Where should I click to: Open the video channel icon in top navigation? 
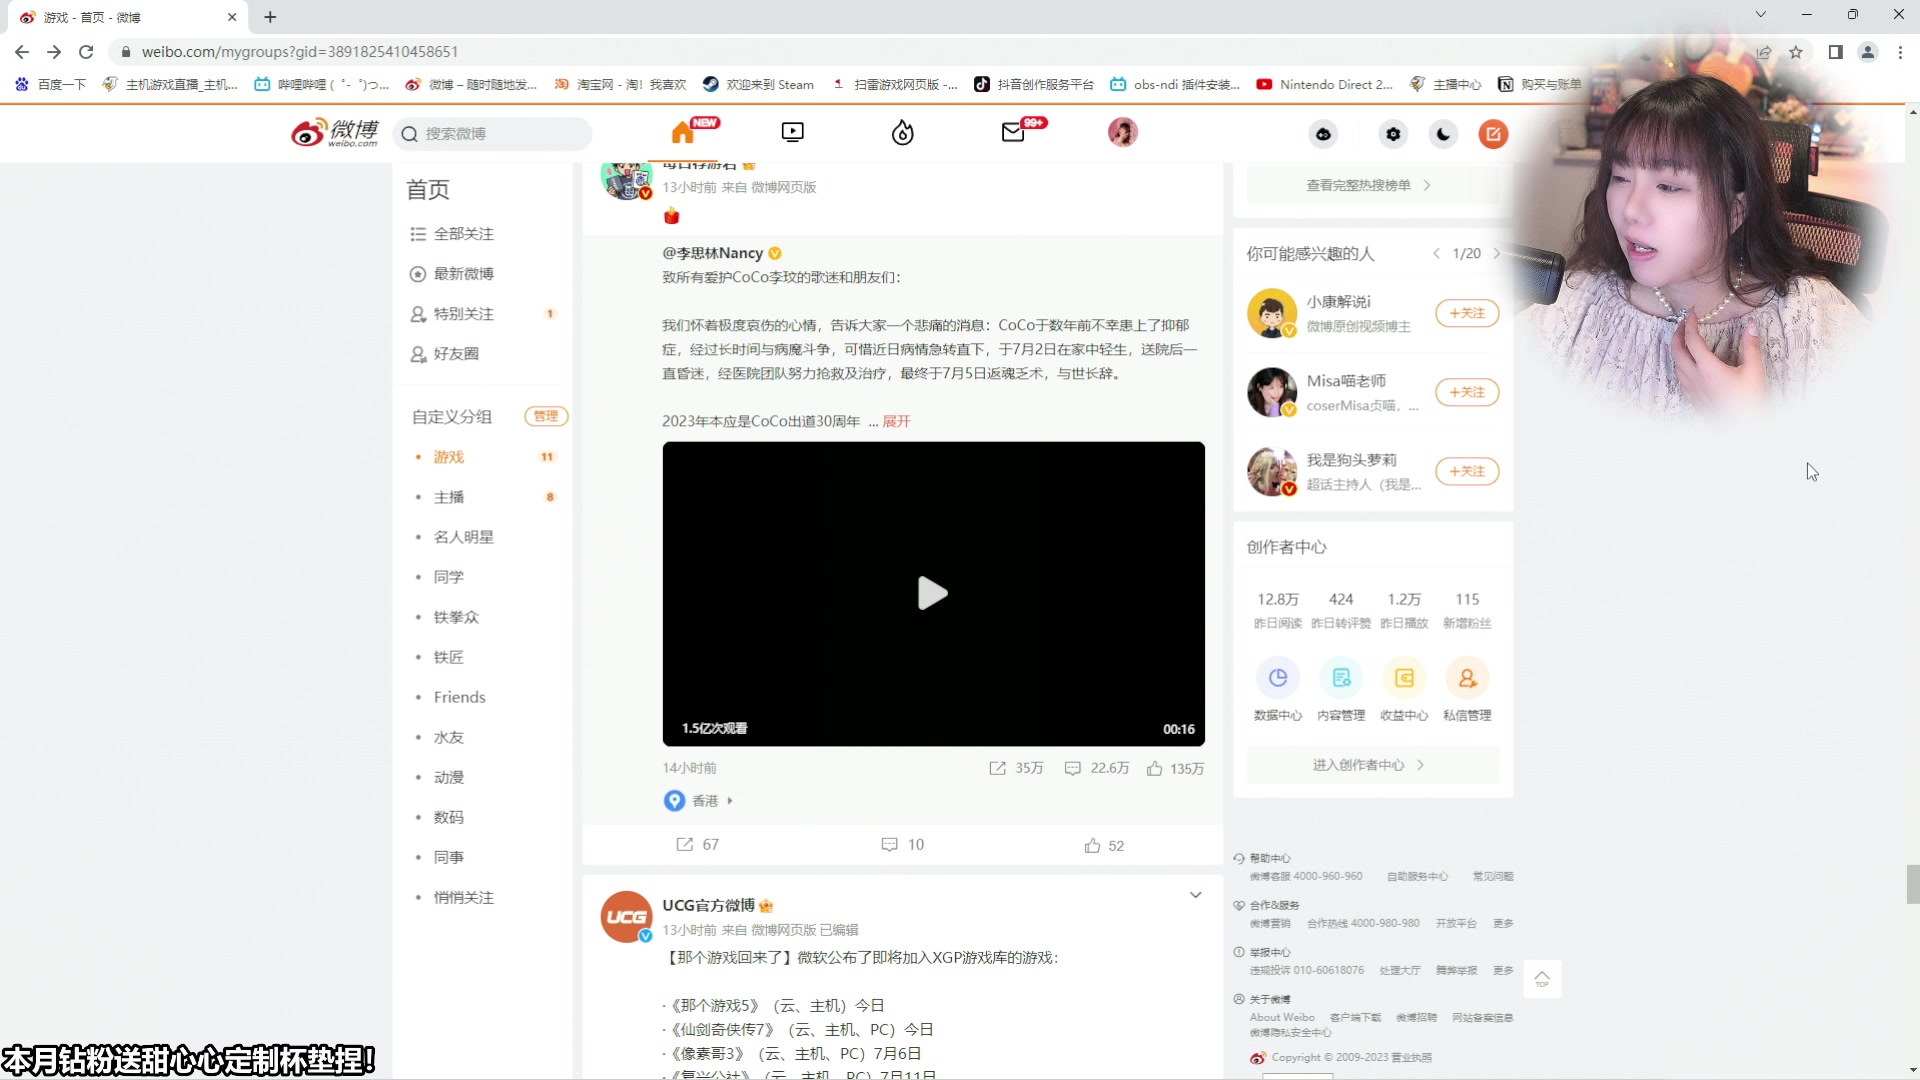tap(793, 131)
